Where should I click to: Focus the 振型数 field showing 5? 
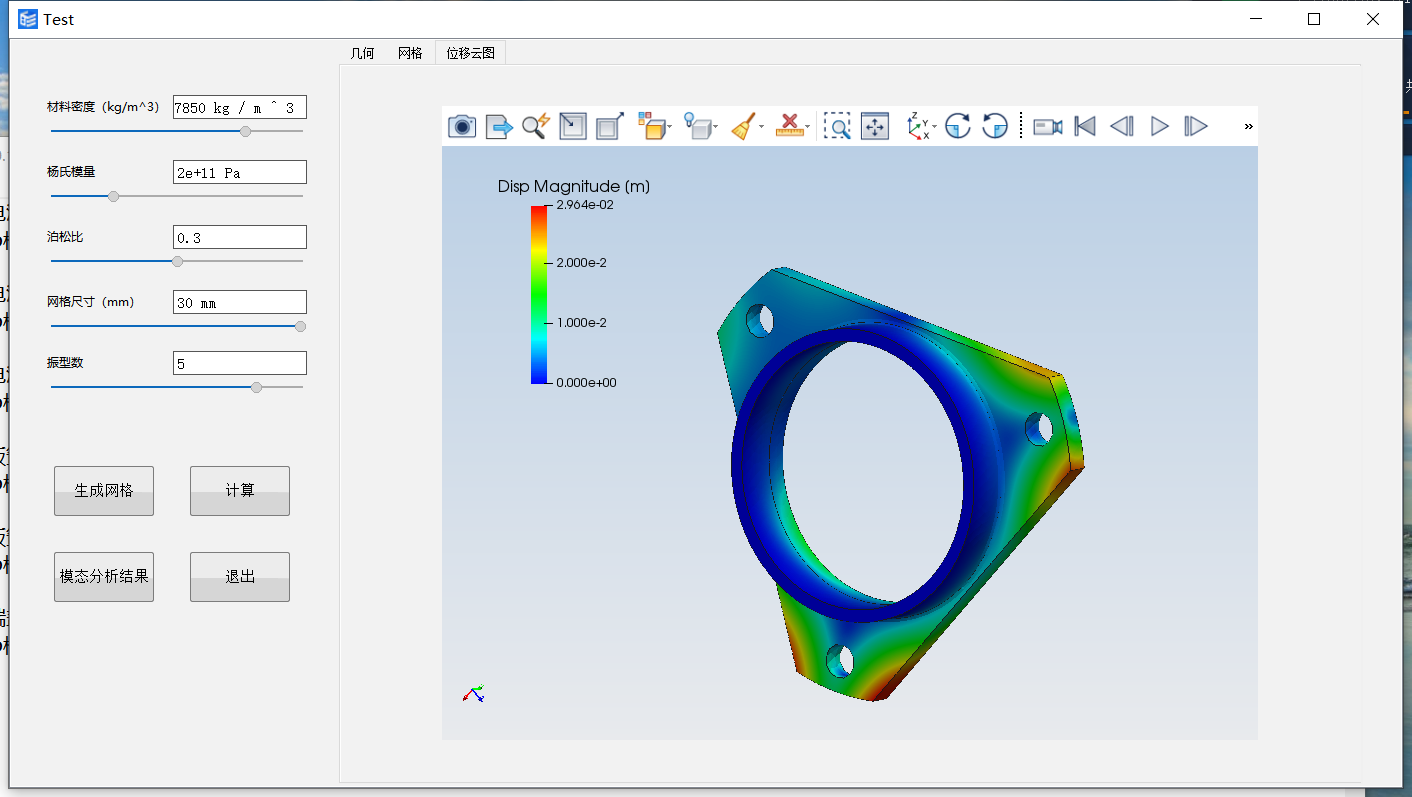click(x=240, y=364)
